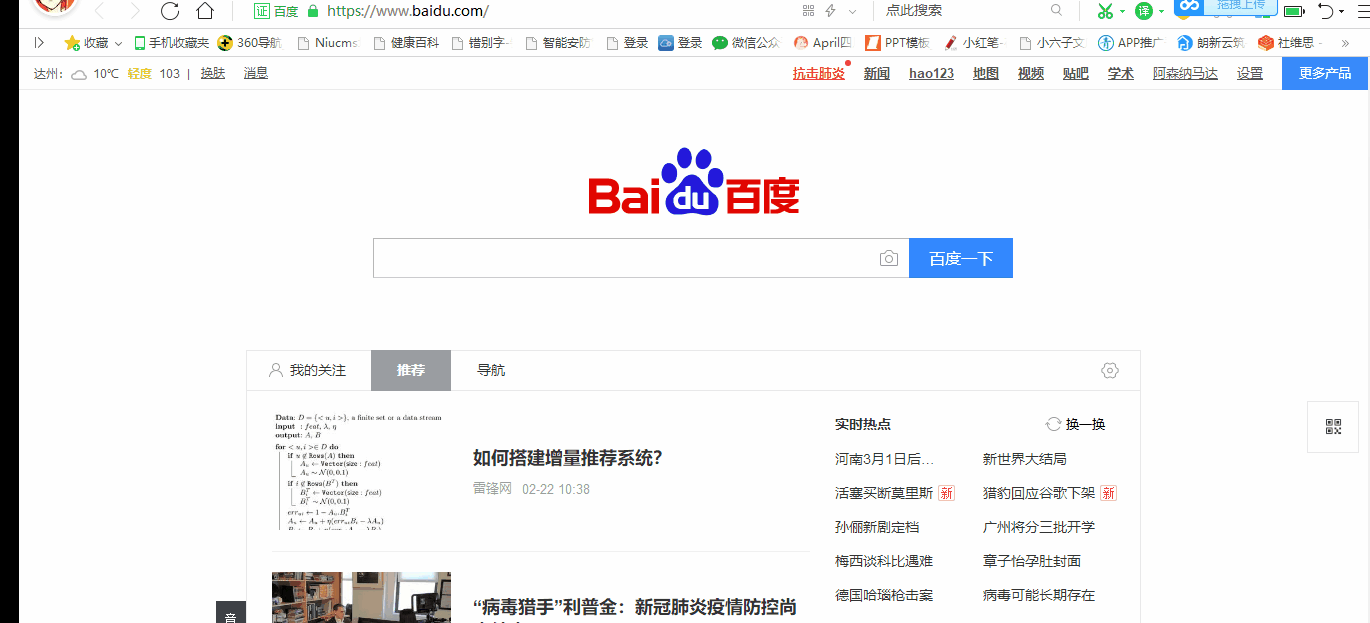The height and width of the screenshot is (623, 1370).
Task: Open the 消息 messages link
Action: pyautogui.click(x=256, y=73)
